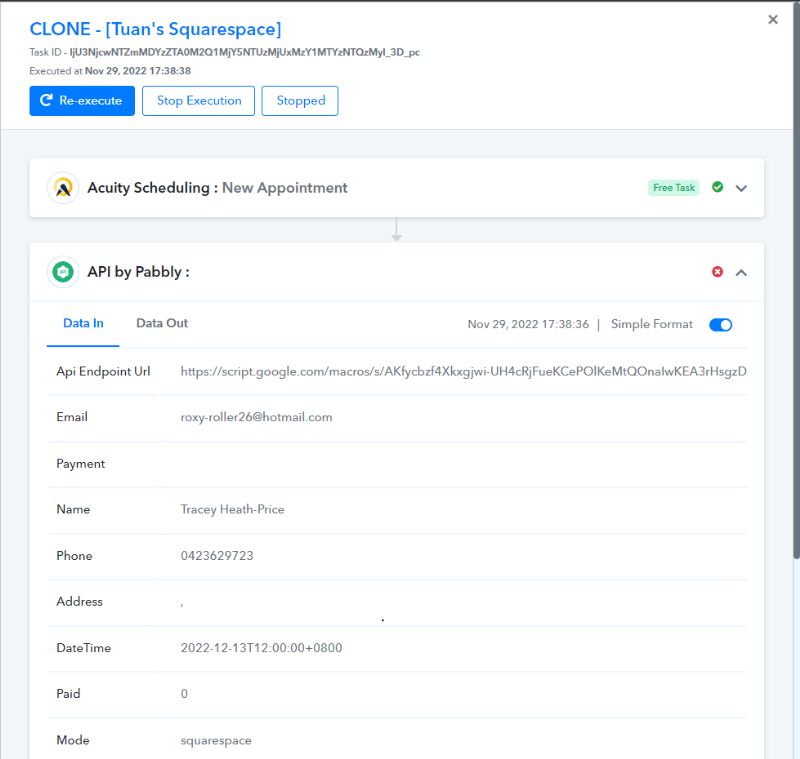
Task: Click the API by Pabbly step title
Action: tap(138, 272)
